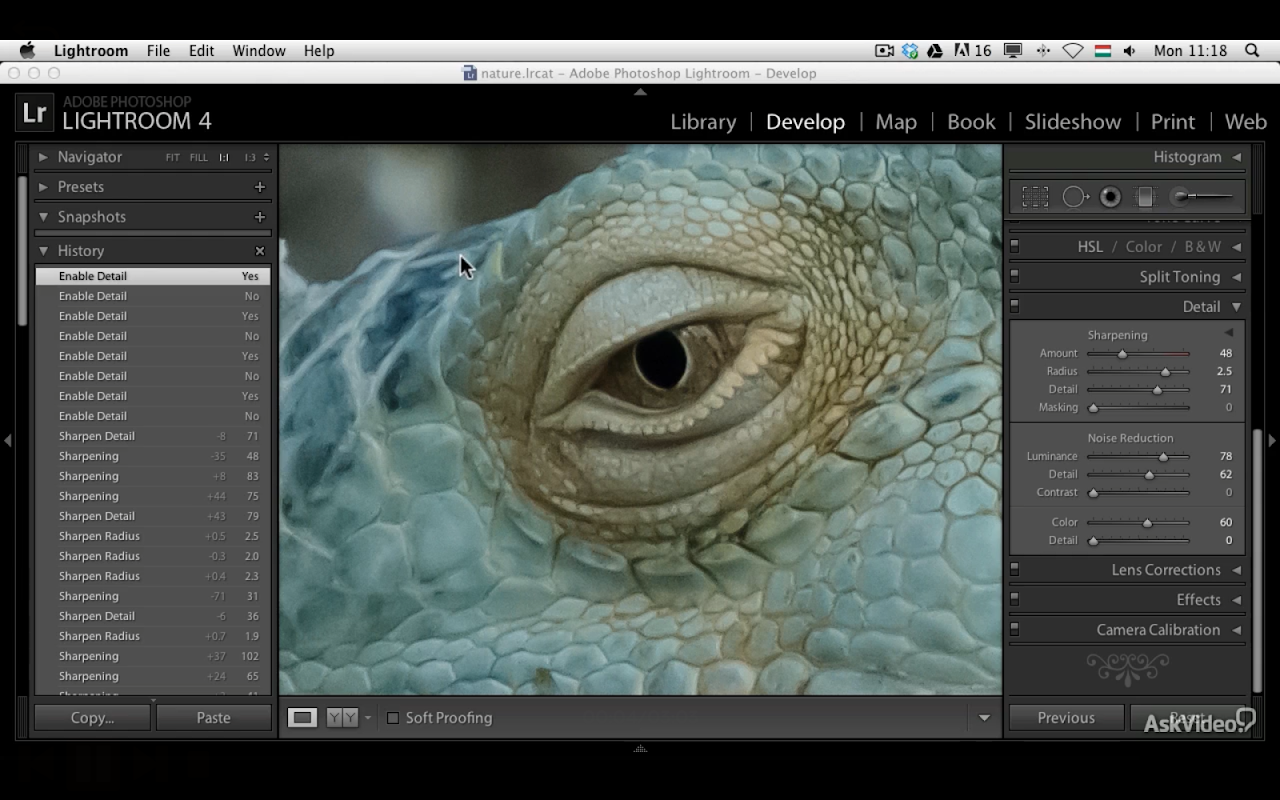Select the Crop Overlay tool
Image resolution: width=1280 pixels, height=800 pixels.
tap(1035, 197)
